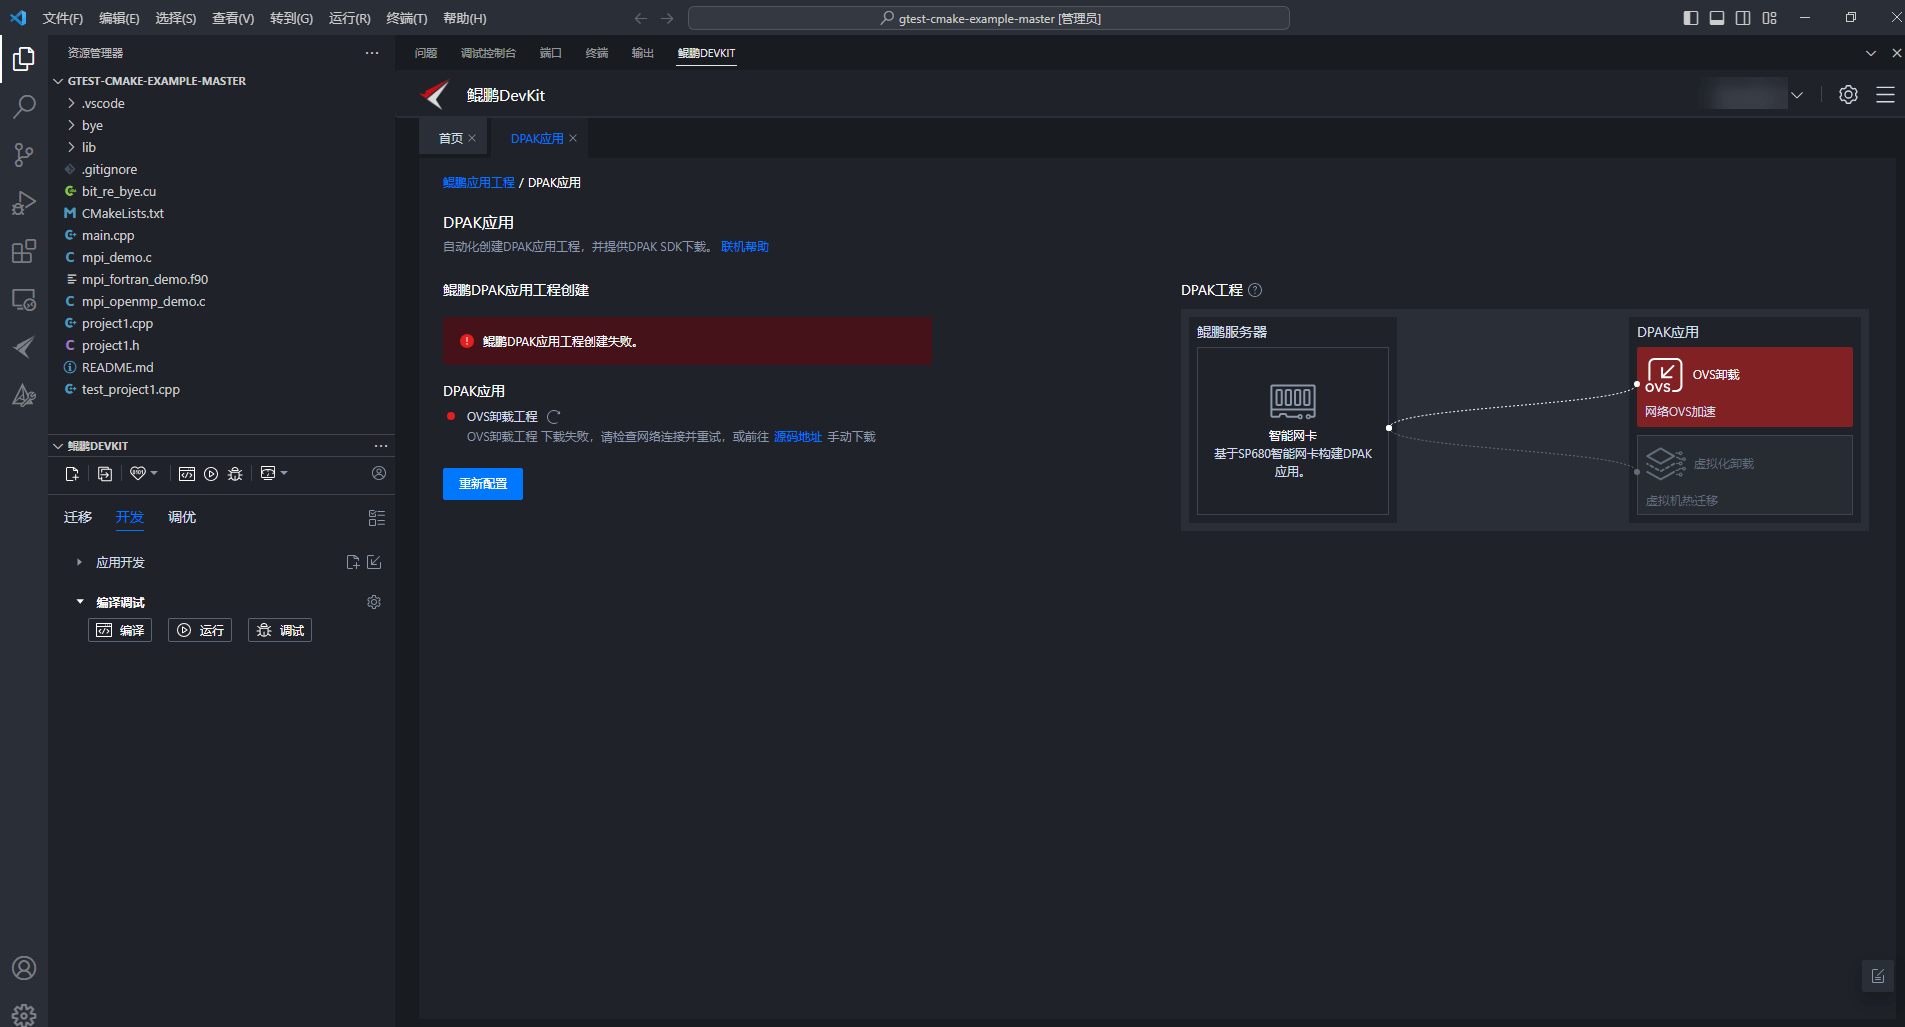Screen dimensions: 1905x1027
Task: Open the Search view in activity bar
Action: (24, 106)
